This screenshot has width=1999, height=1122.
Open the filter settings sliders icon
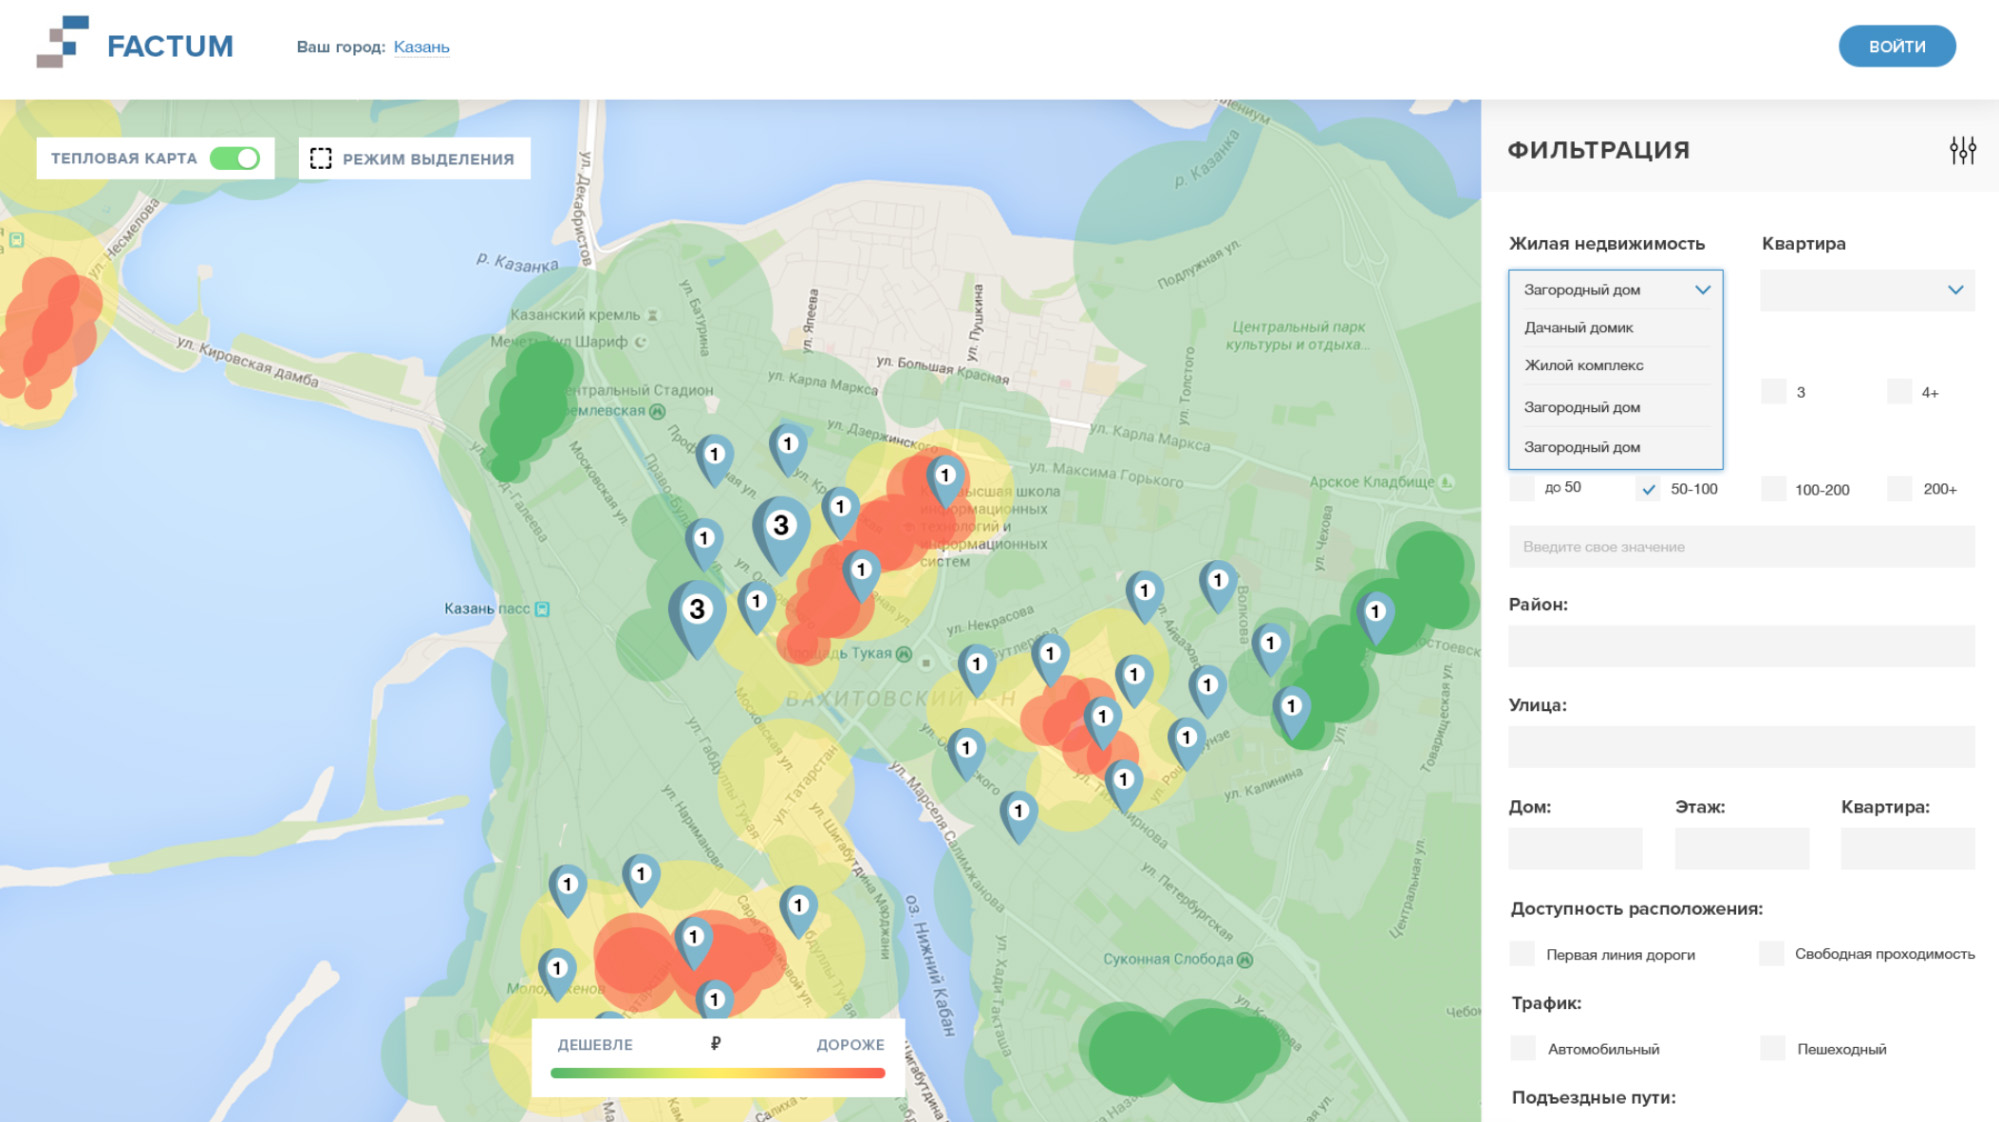(x=1962, y=150)
